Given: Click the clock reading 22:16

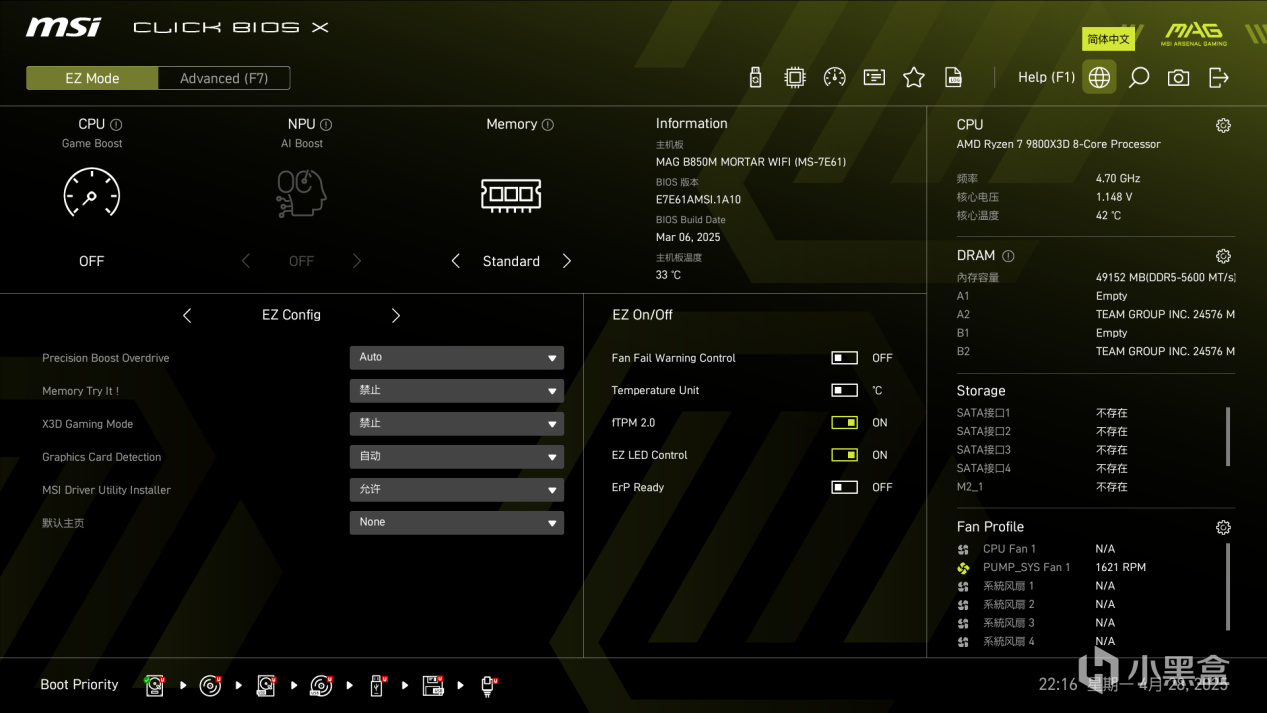Looking at the screenshot, I should pos(1058,685).
